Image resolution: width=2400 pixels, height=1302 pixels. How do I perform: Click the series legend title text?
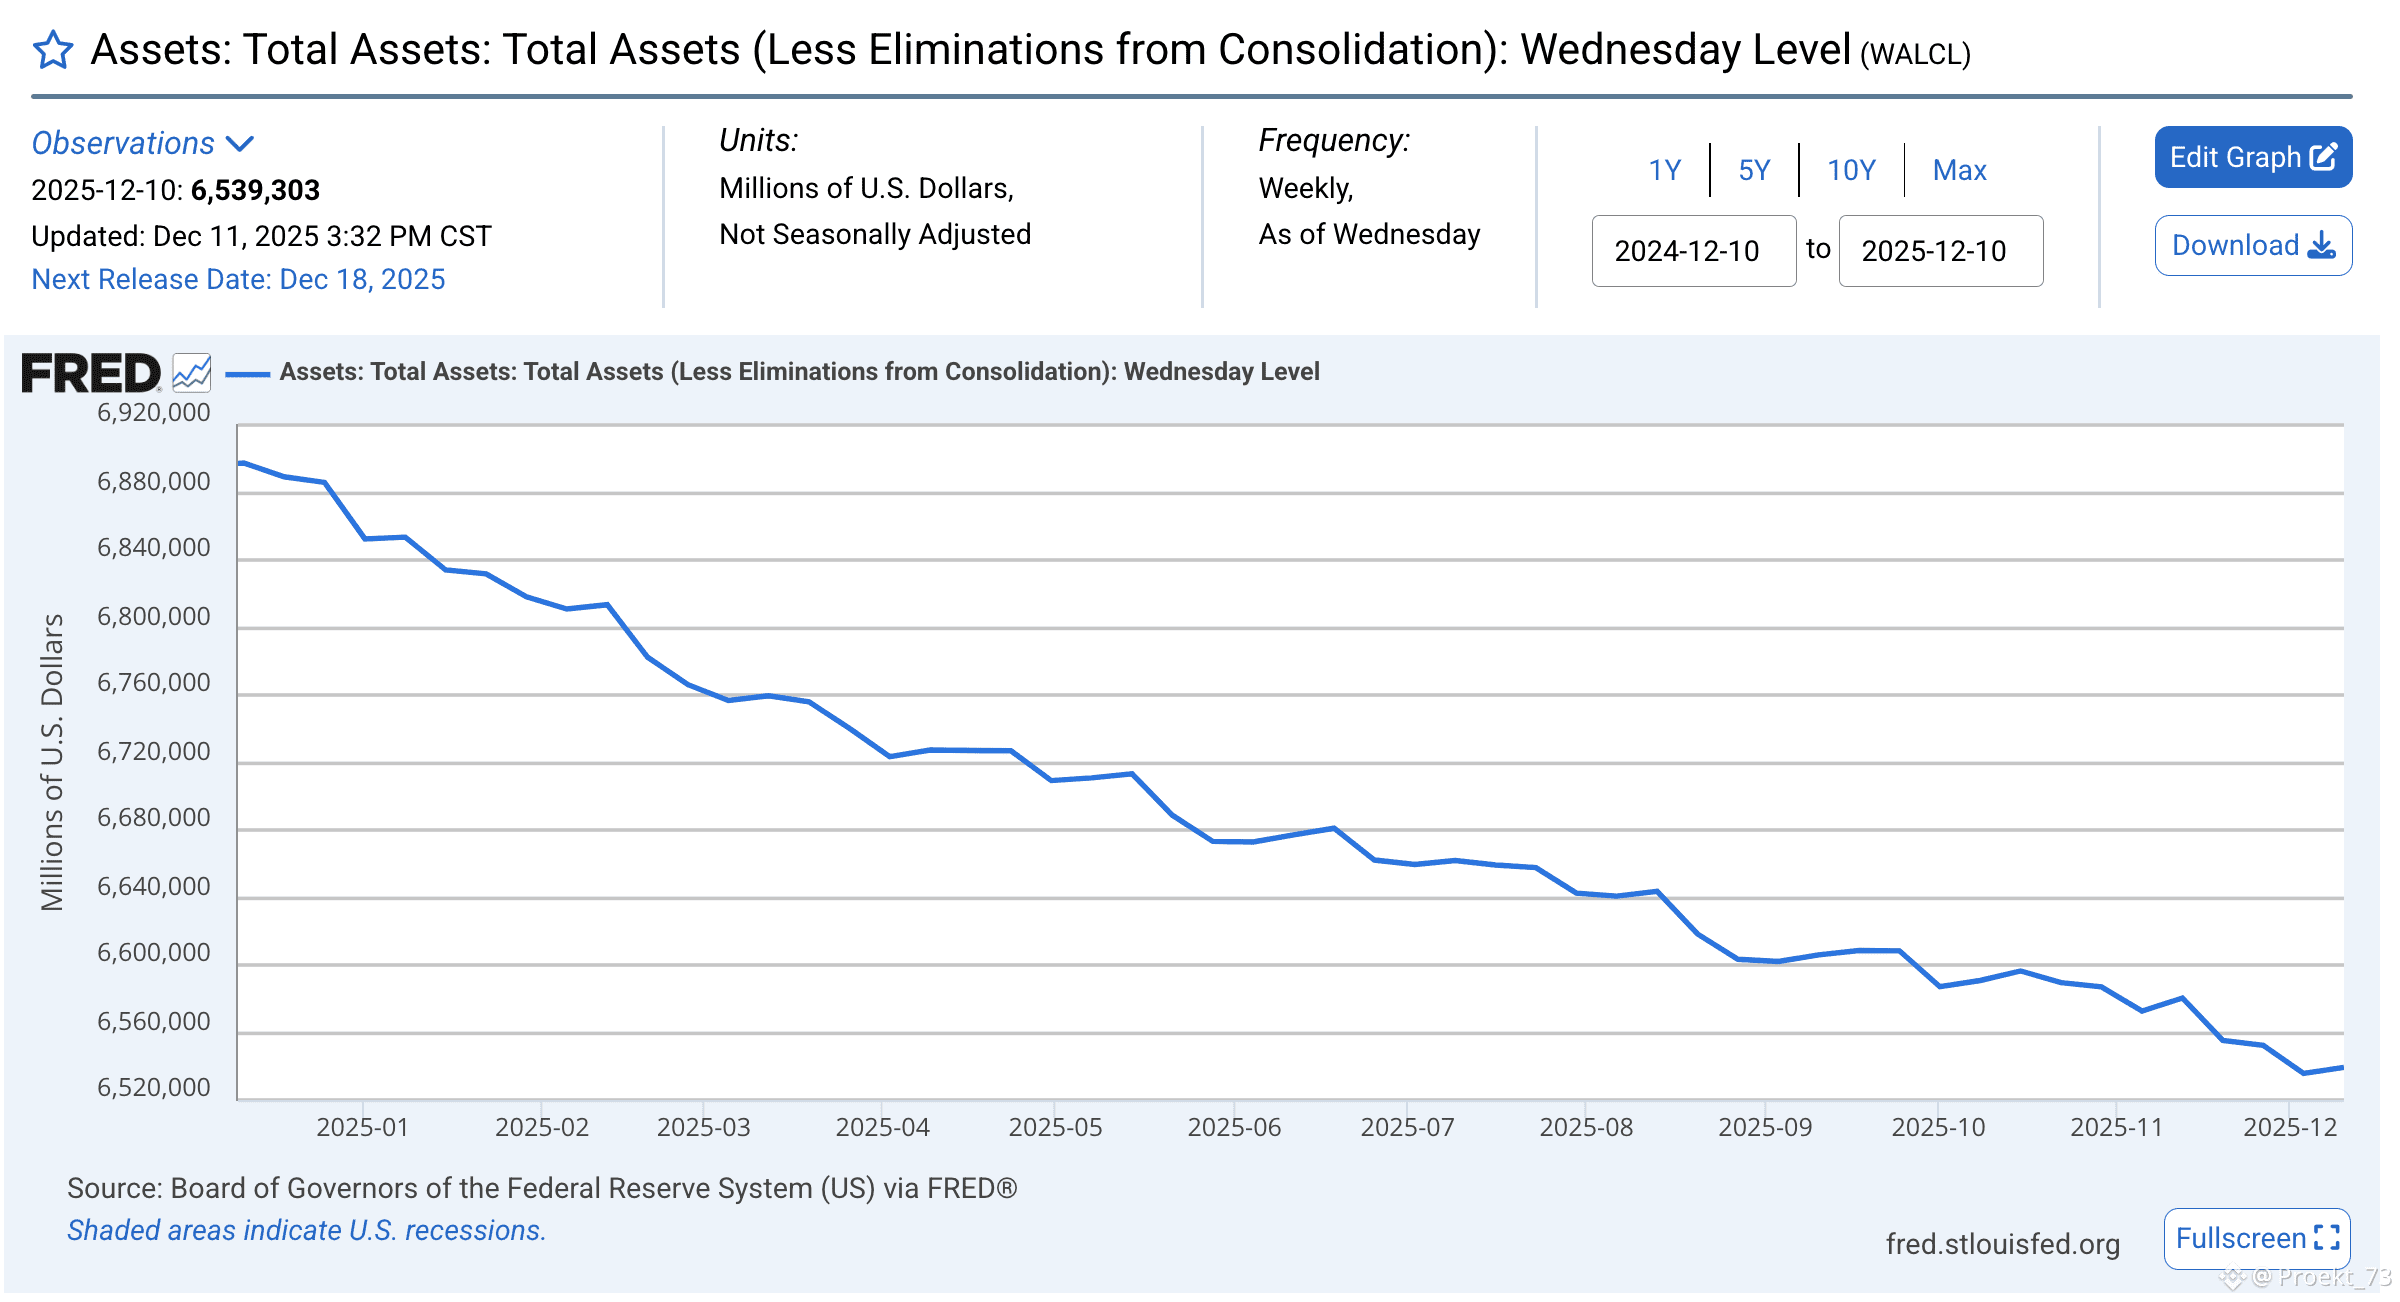[799, 372]
